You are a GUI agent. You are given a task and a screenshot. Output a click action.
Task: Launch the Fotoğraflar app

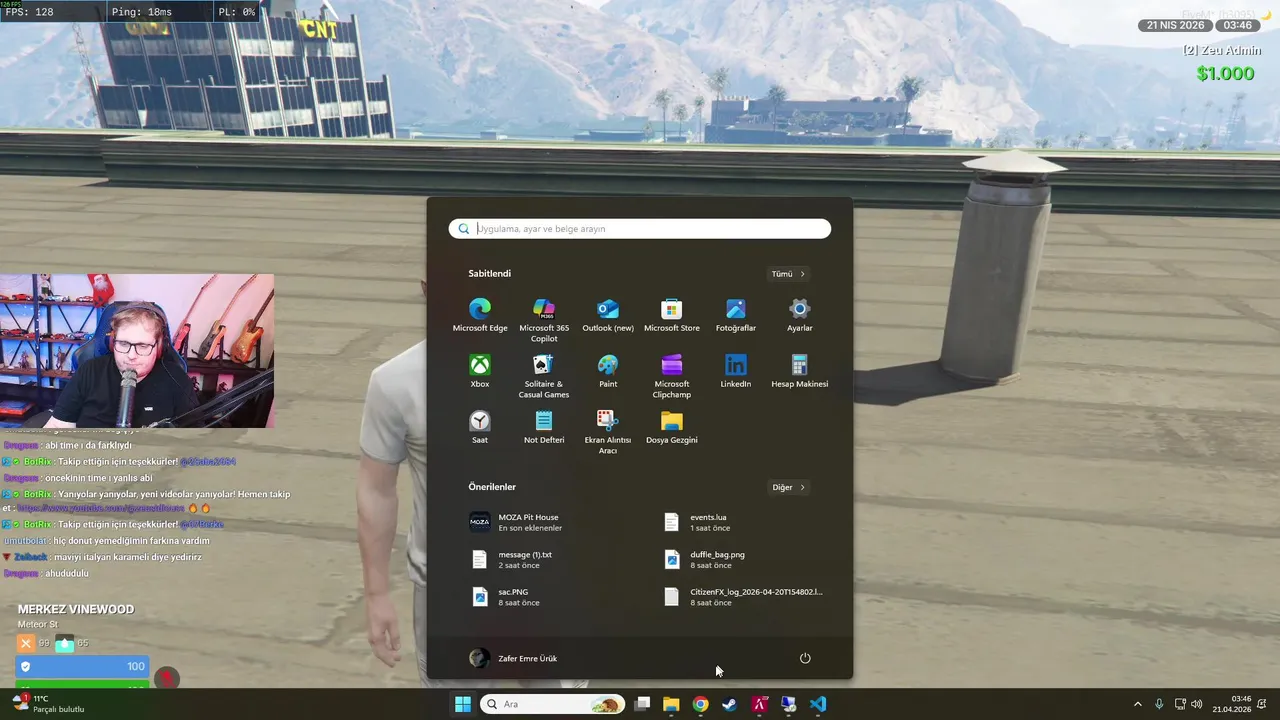(736, 315)
